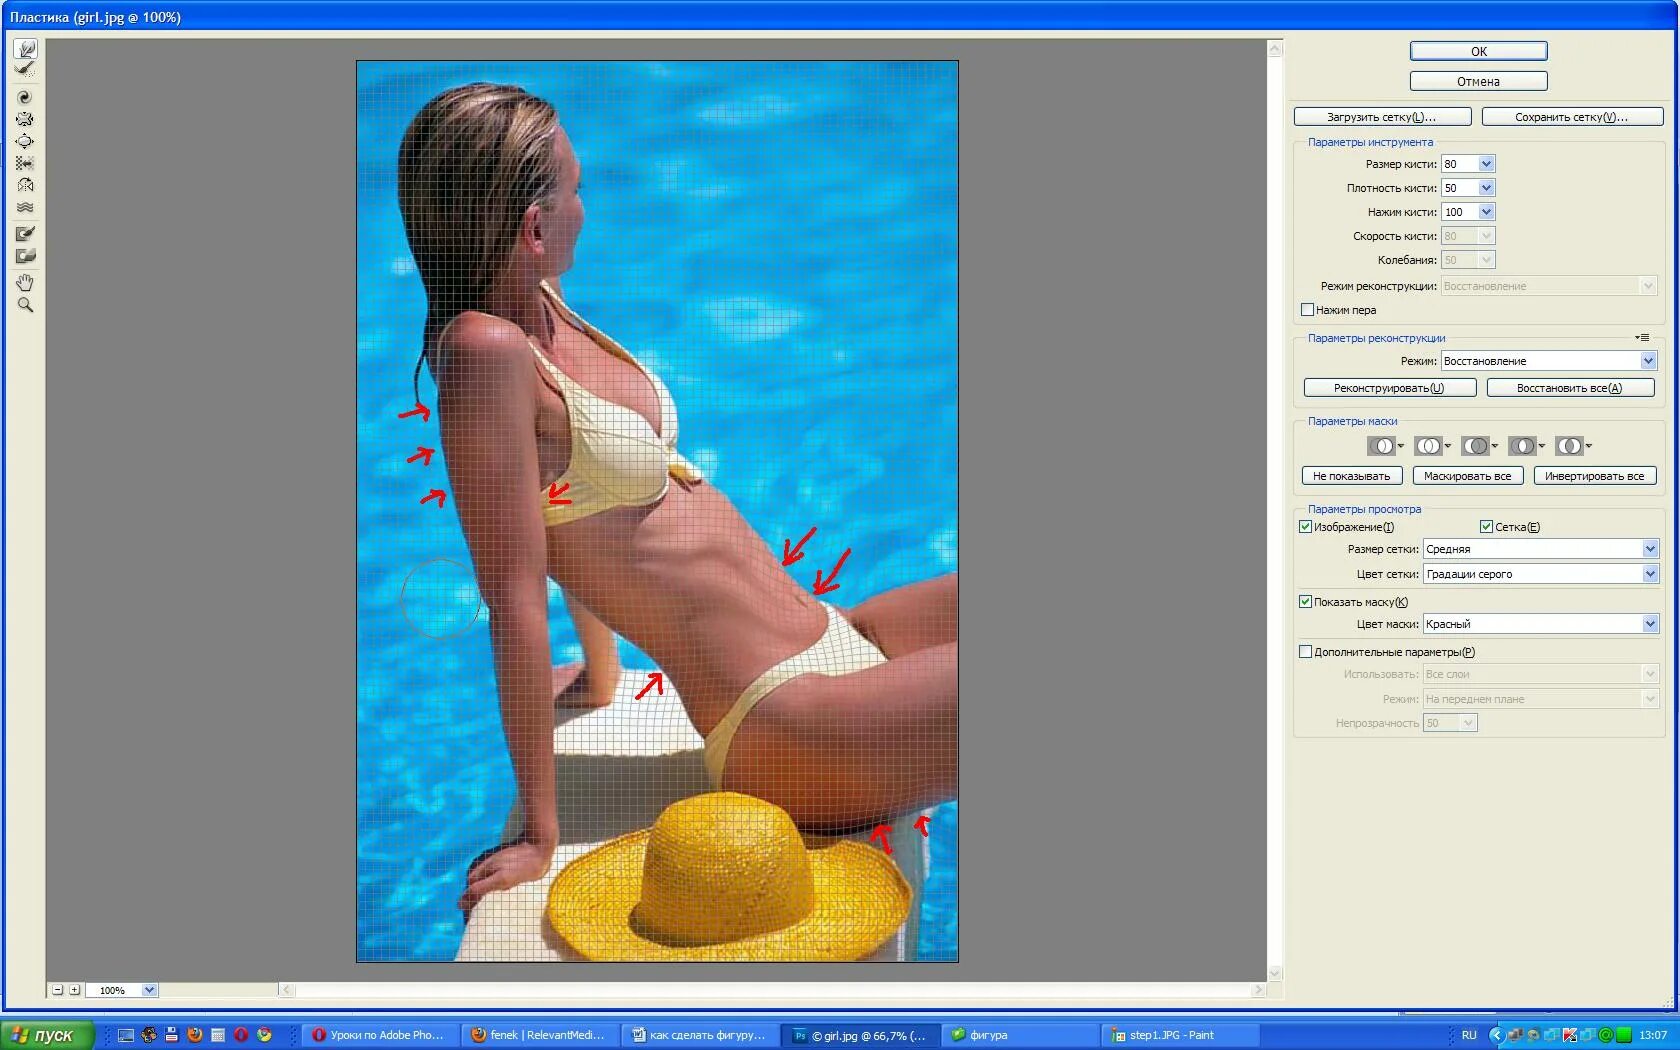Switch to fenek | RelevantMedi... taskbar window
Image resolution: width=1680 pixels, height=1050 pixels.
click(540, 1035)
